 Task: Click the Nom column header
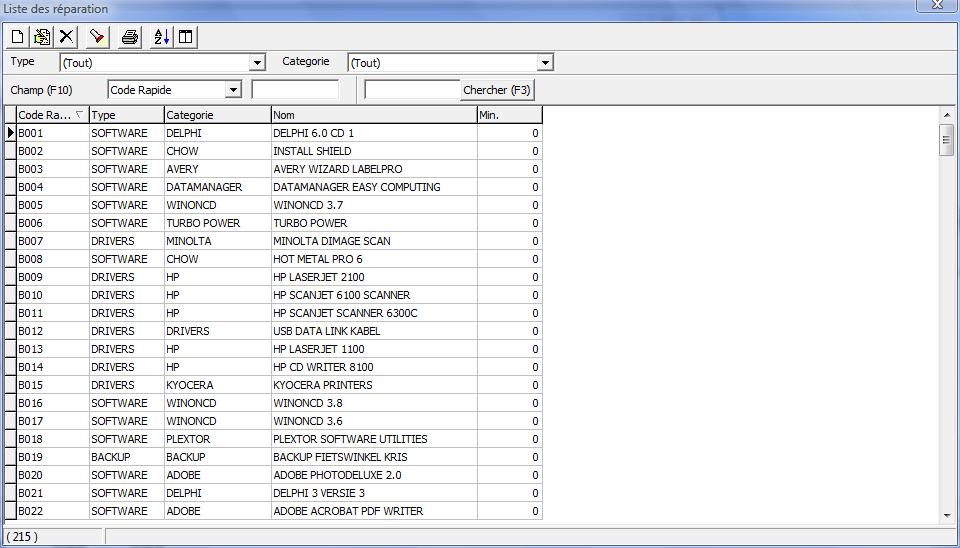tap(374, 115)
